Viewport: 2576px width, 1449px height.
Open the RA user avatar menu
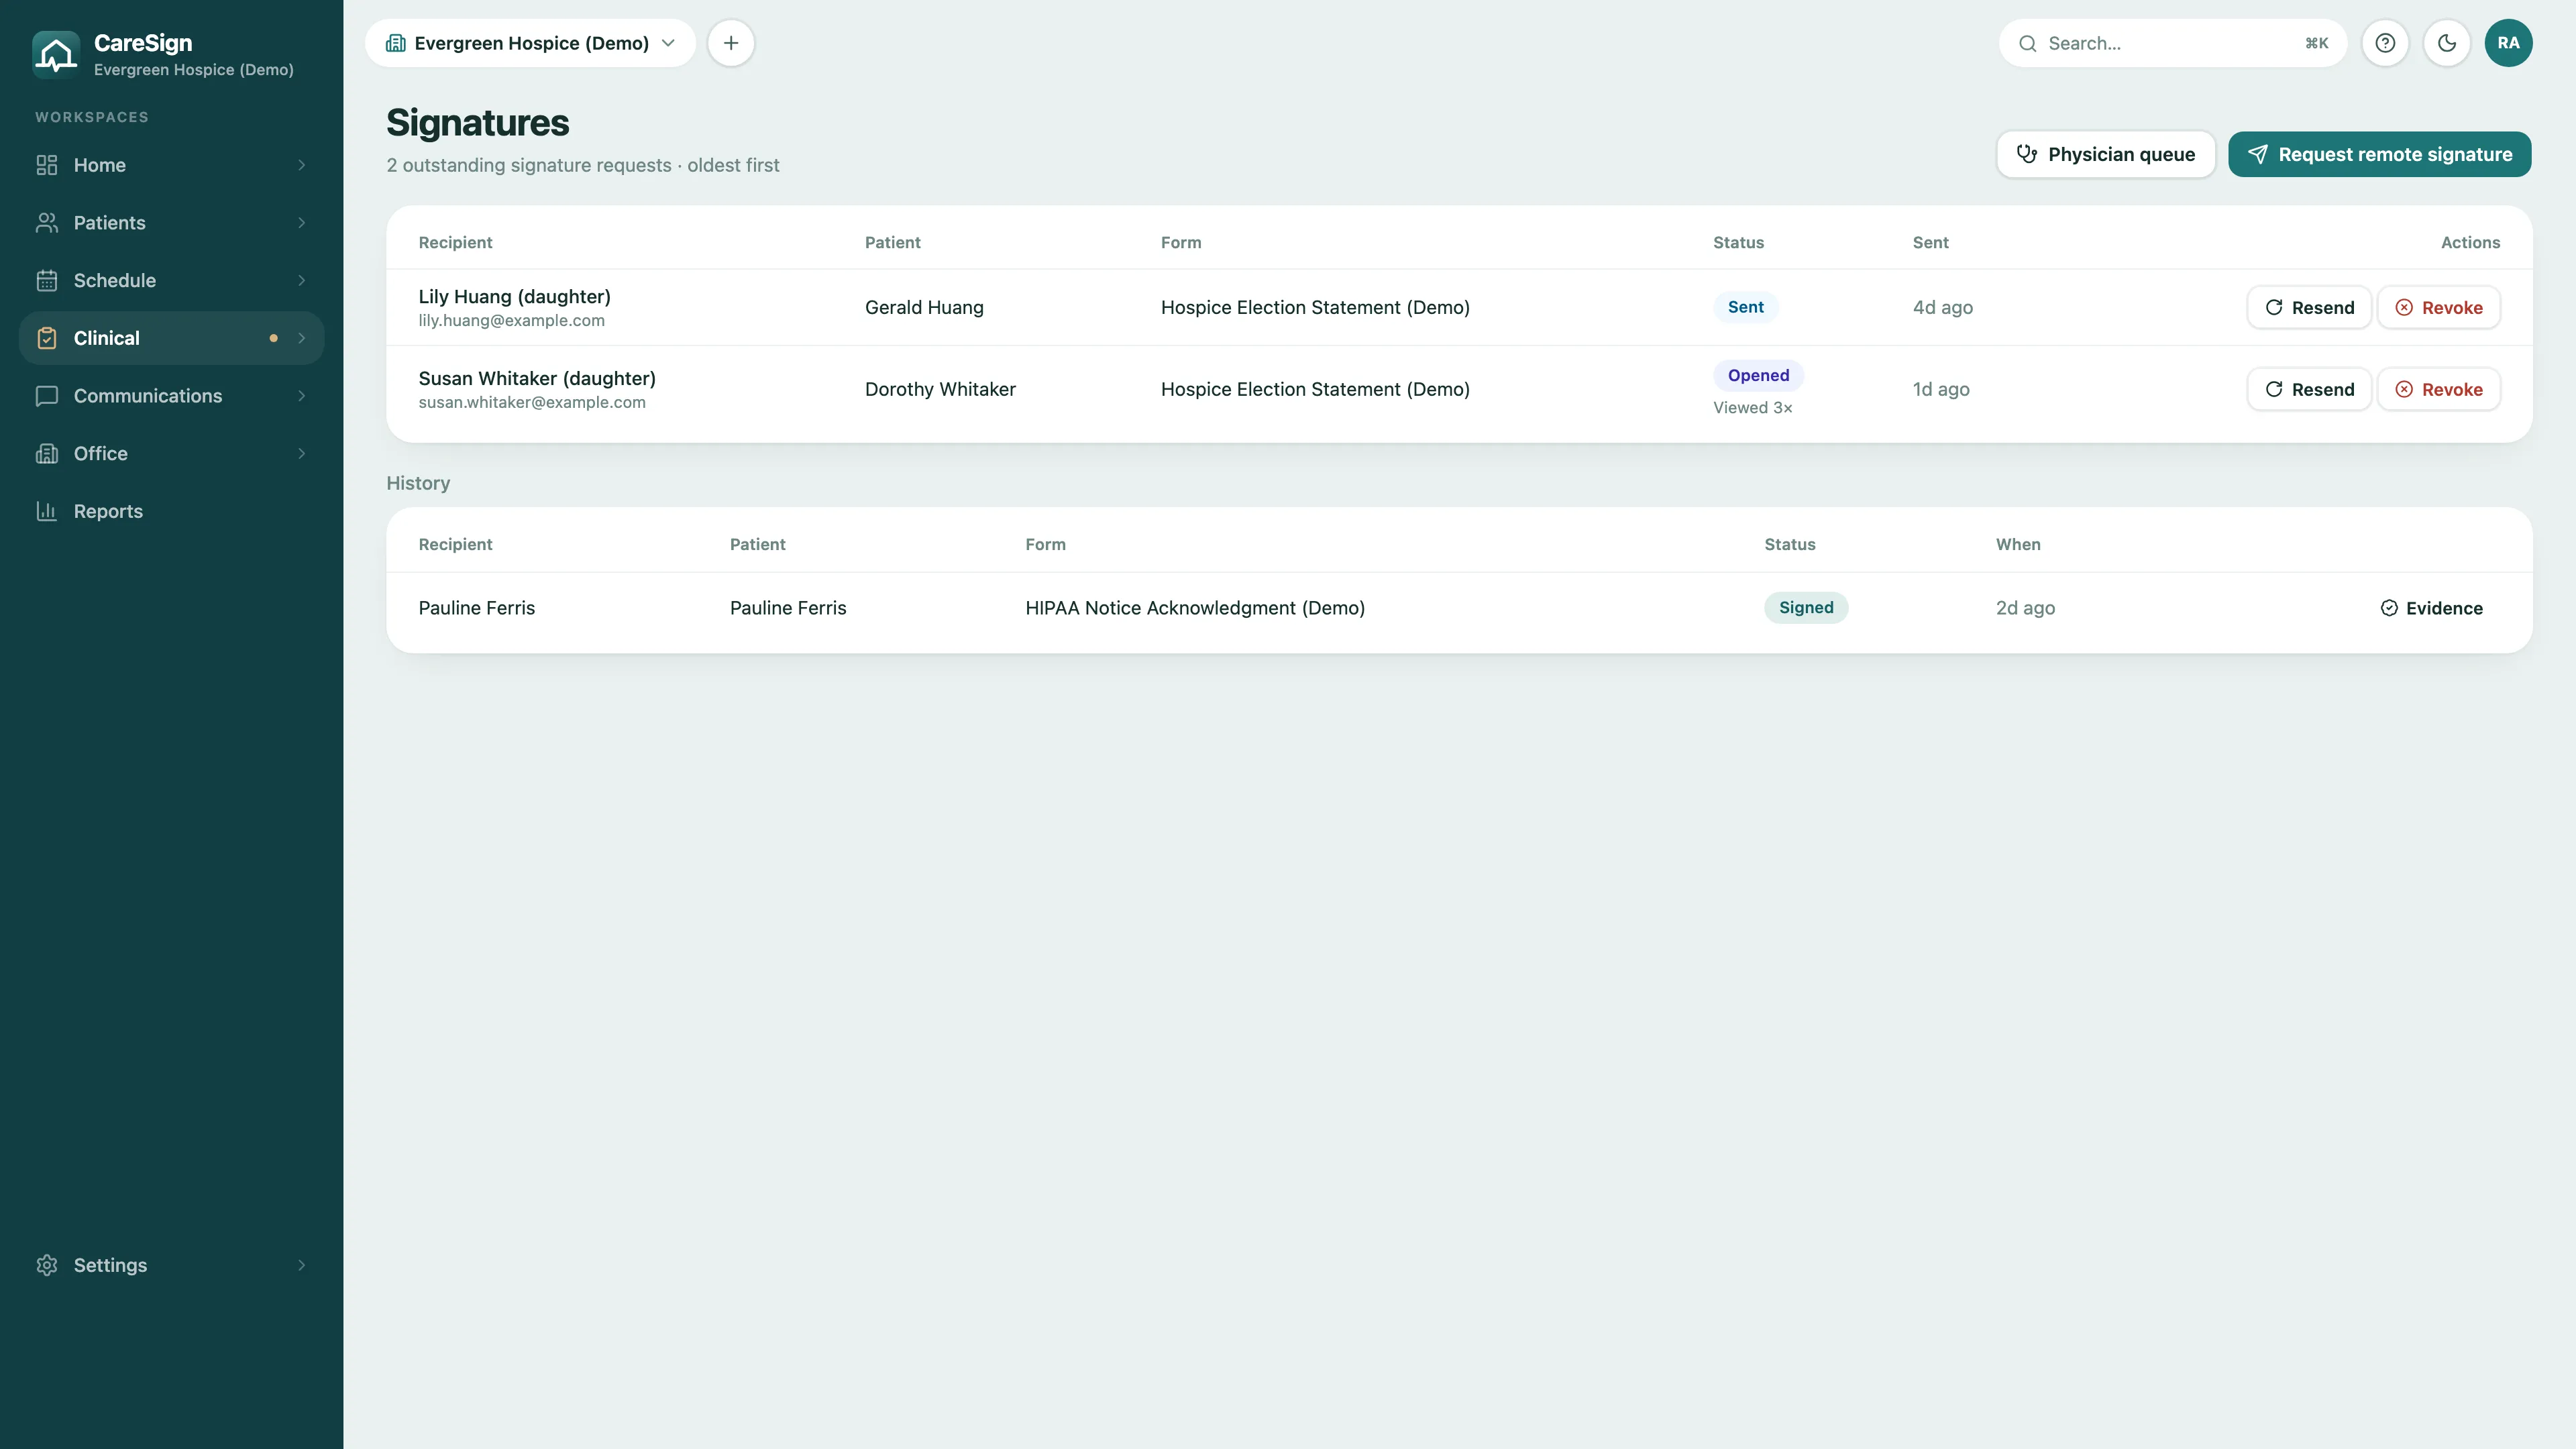[2508, 43]
